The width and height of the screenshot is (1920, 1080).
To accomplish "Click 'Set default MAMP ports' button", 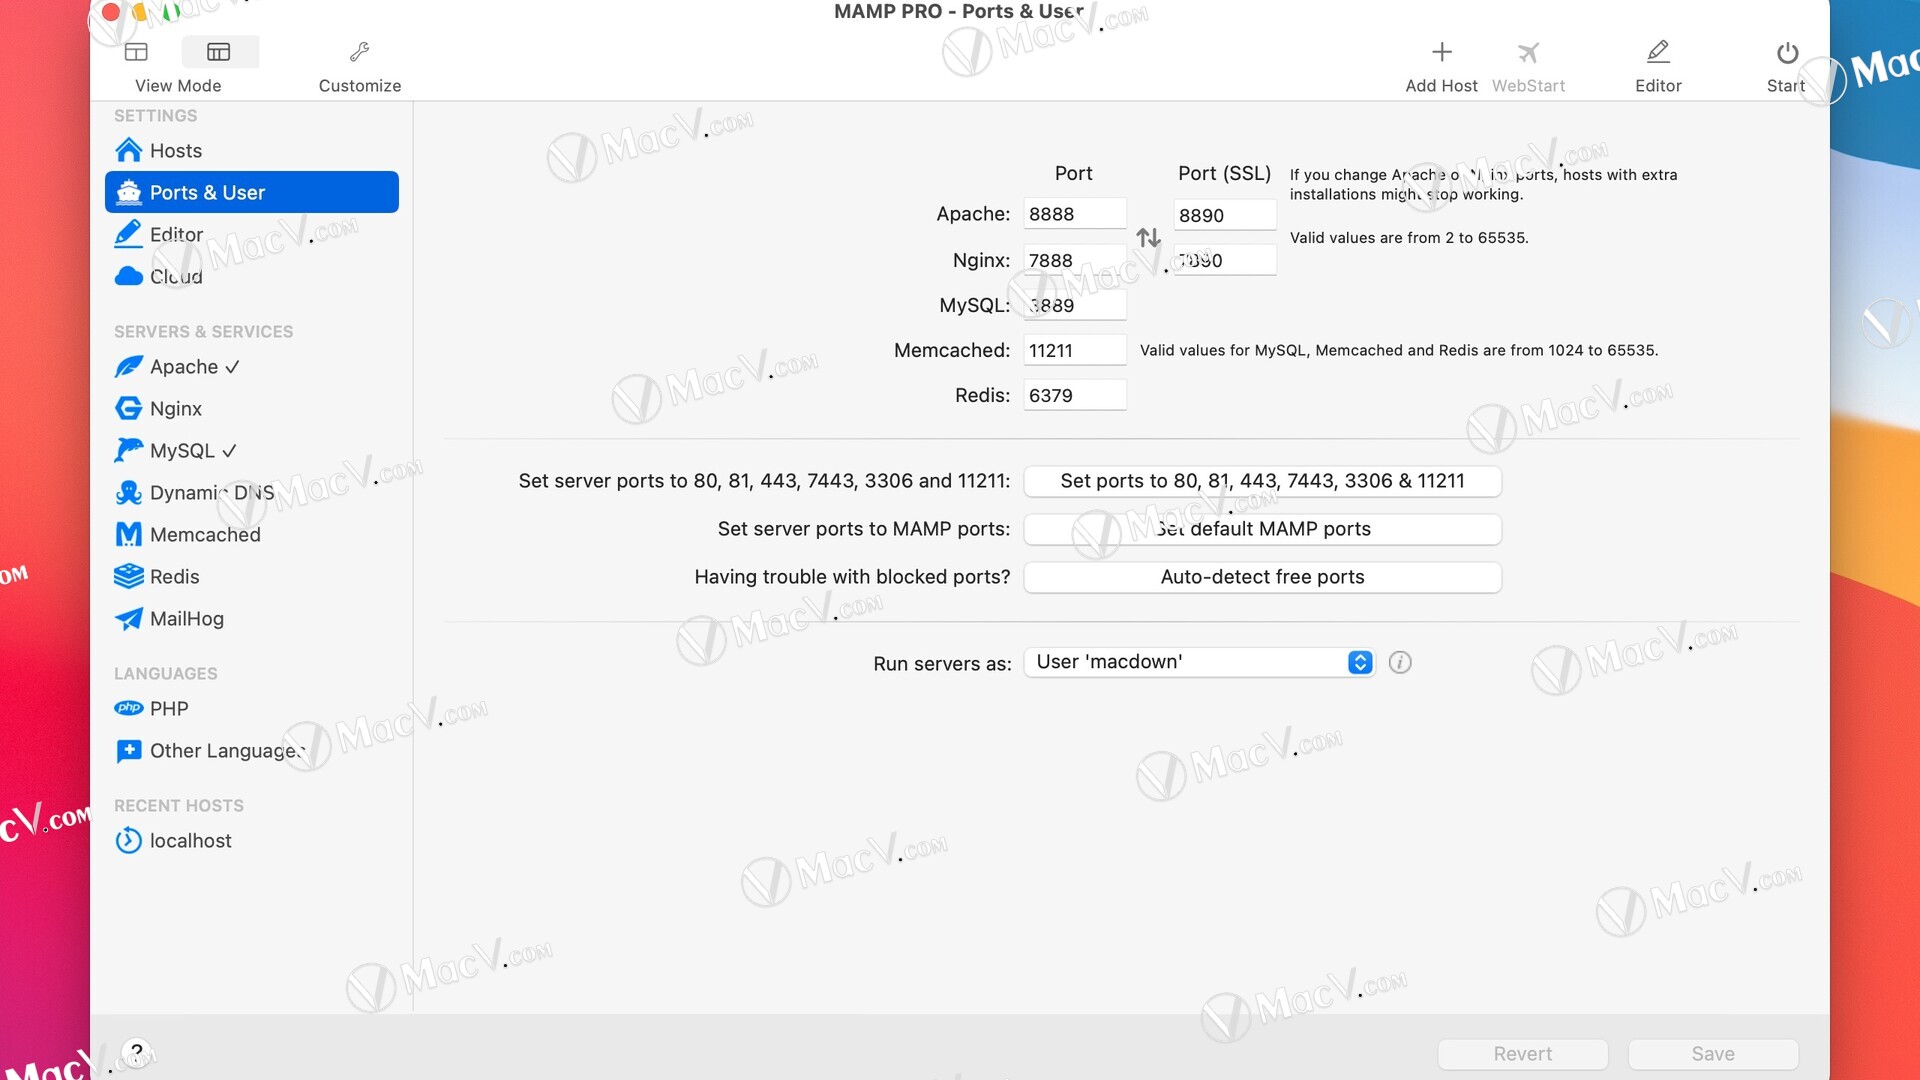I will 1262,527.
